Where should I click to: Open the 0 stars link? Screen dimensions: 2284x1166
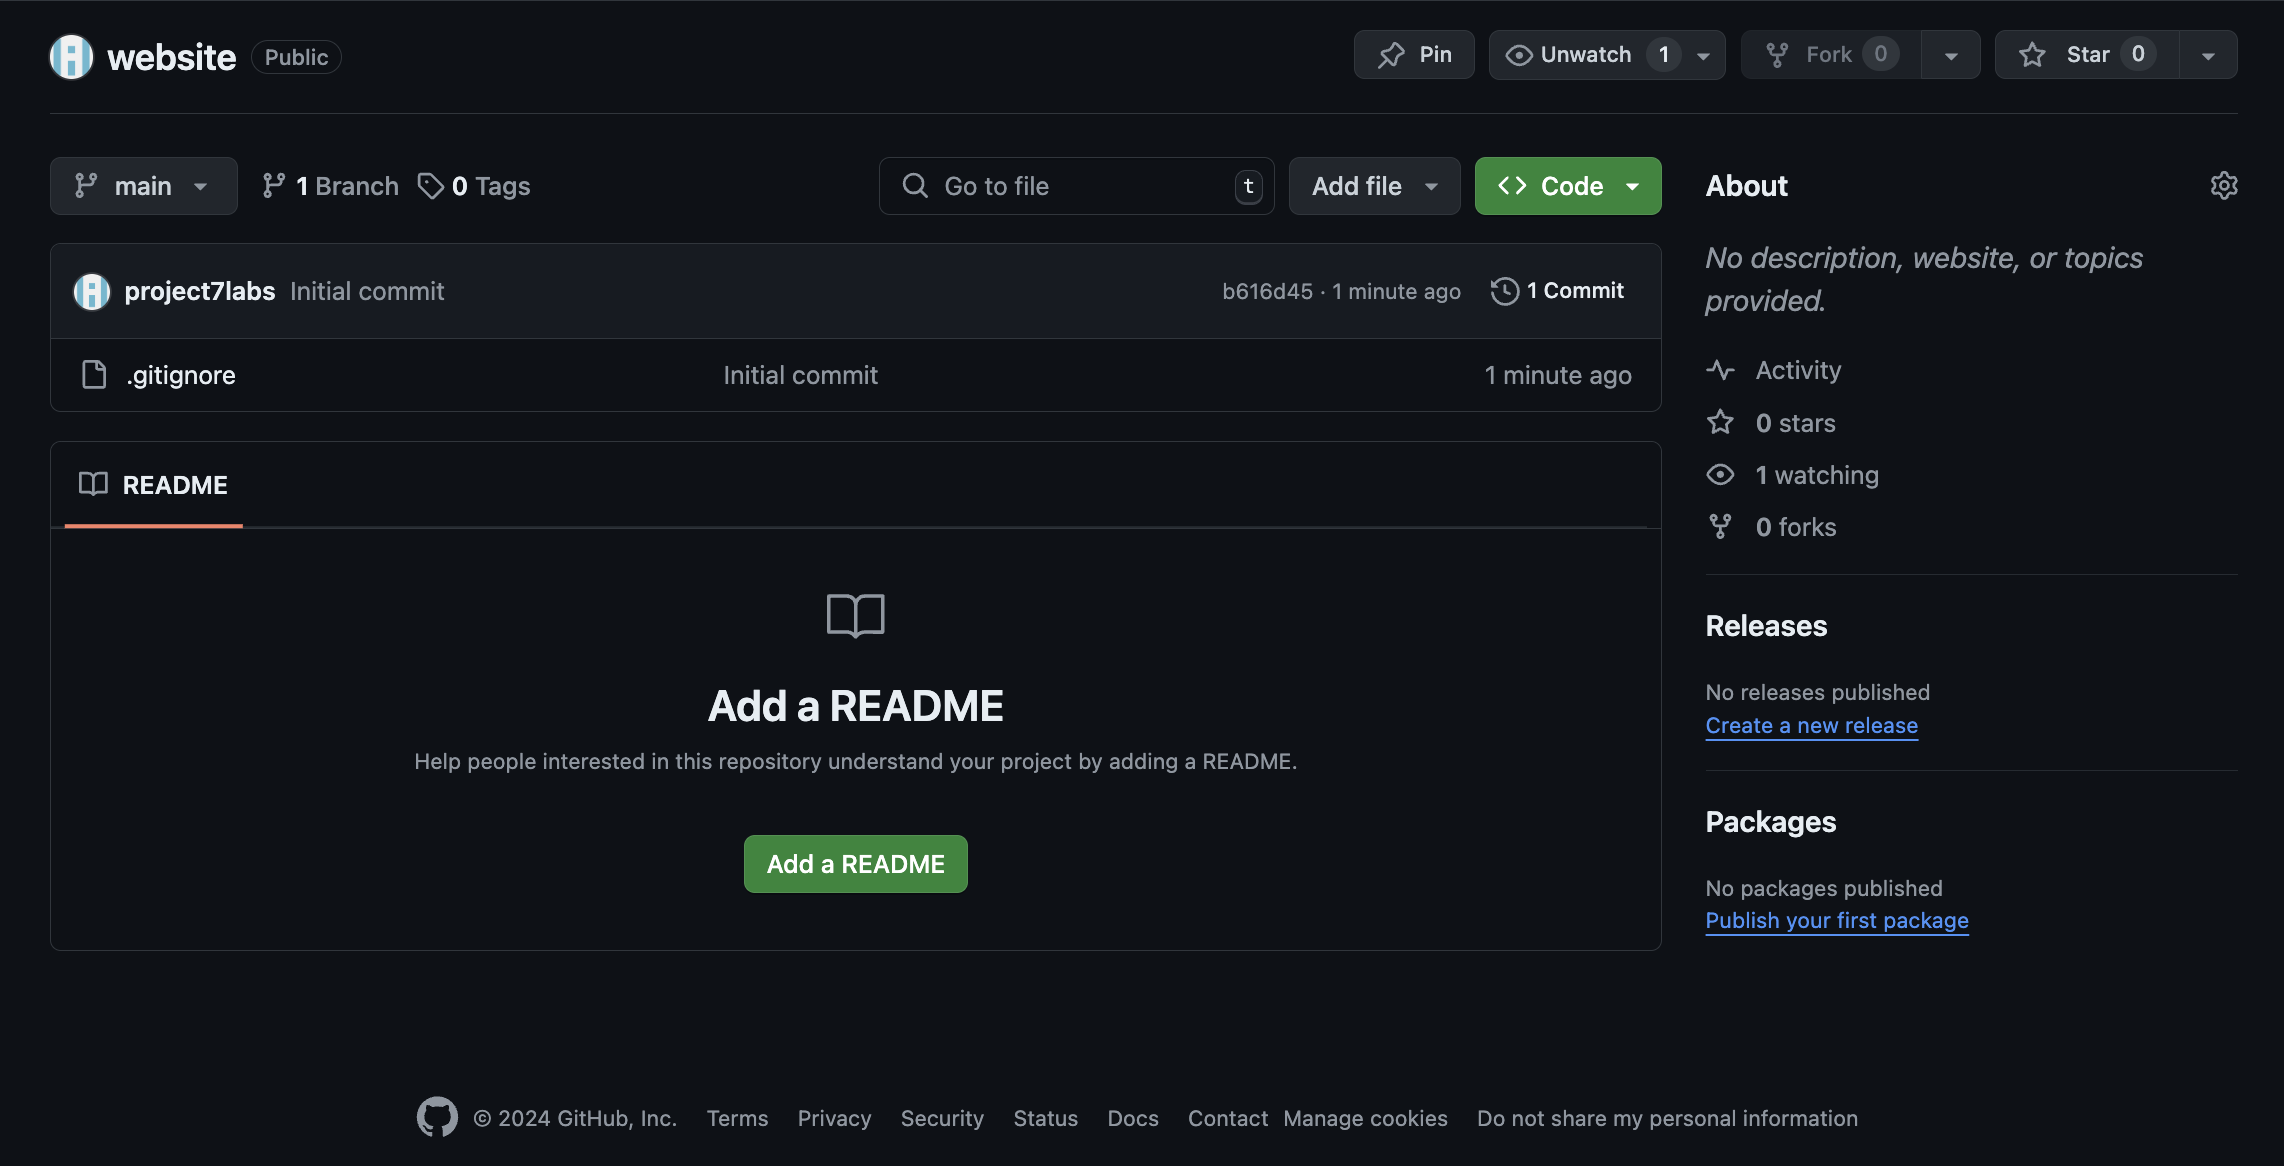tap(1795, 423)
